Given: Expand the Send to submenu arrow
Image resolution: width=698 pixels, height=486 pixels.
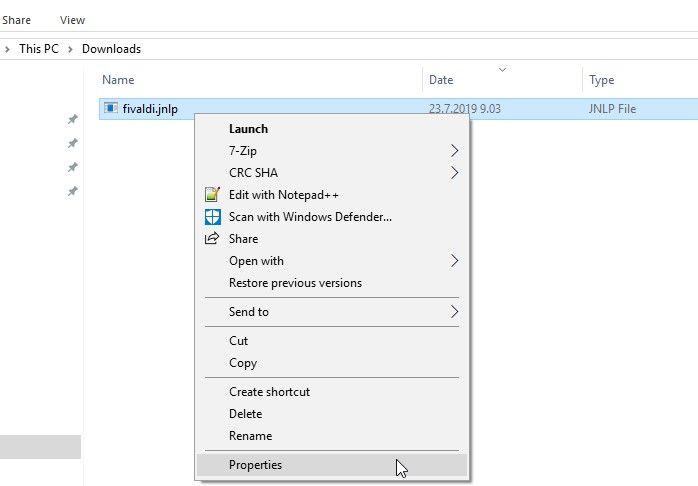Looking at the screenshot, I should (x=454, y=312).
